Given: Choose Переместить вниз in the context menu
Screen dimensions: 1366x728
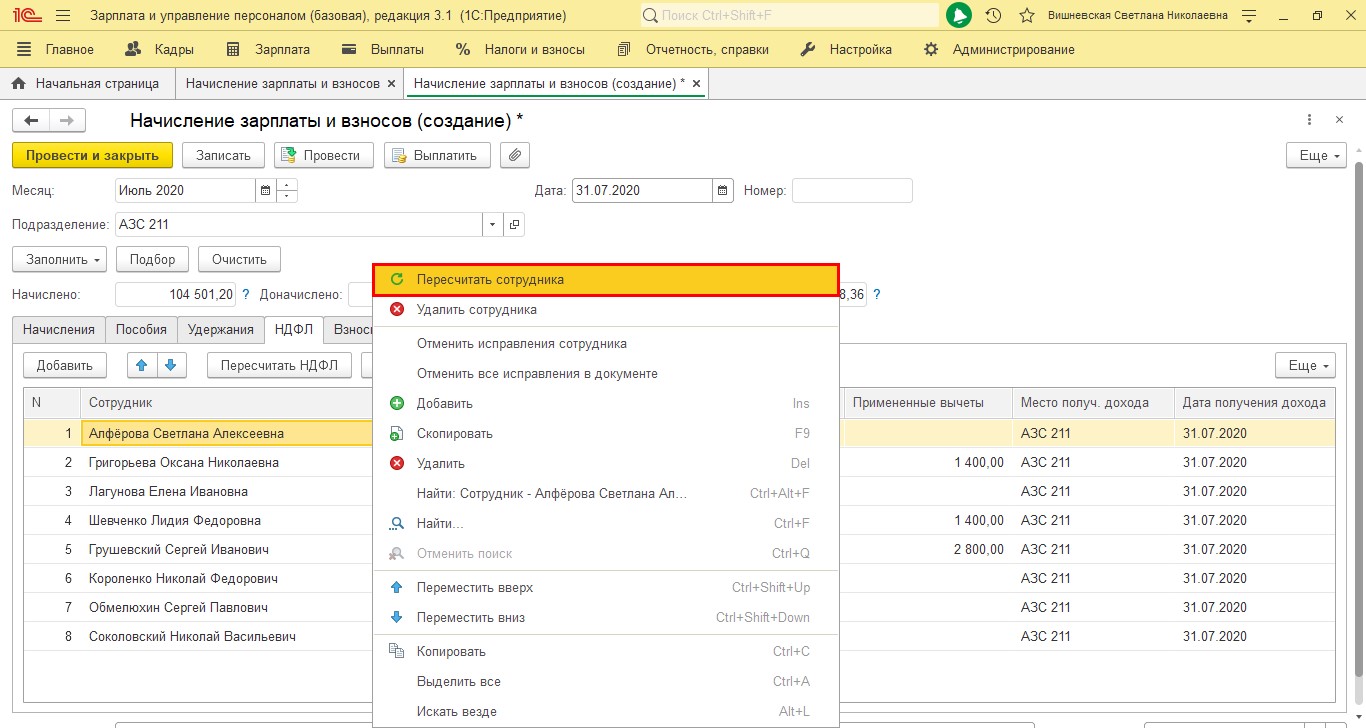Looking at the screenshot, I should coord(605,618).
